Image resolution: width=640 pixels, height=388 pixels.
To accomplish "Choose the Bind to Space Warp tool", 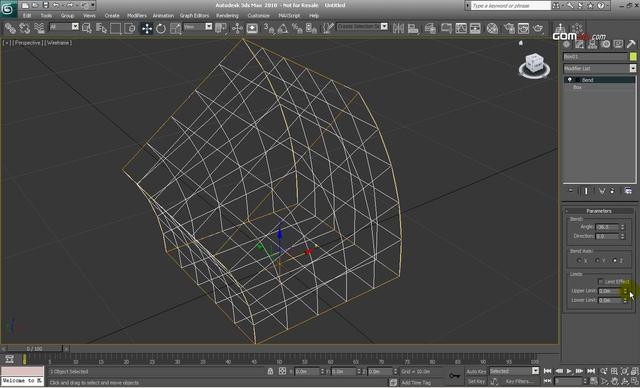I will (x=39, y=28).
